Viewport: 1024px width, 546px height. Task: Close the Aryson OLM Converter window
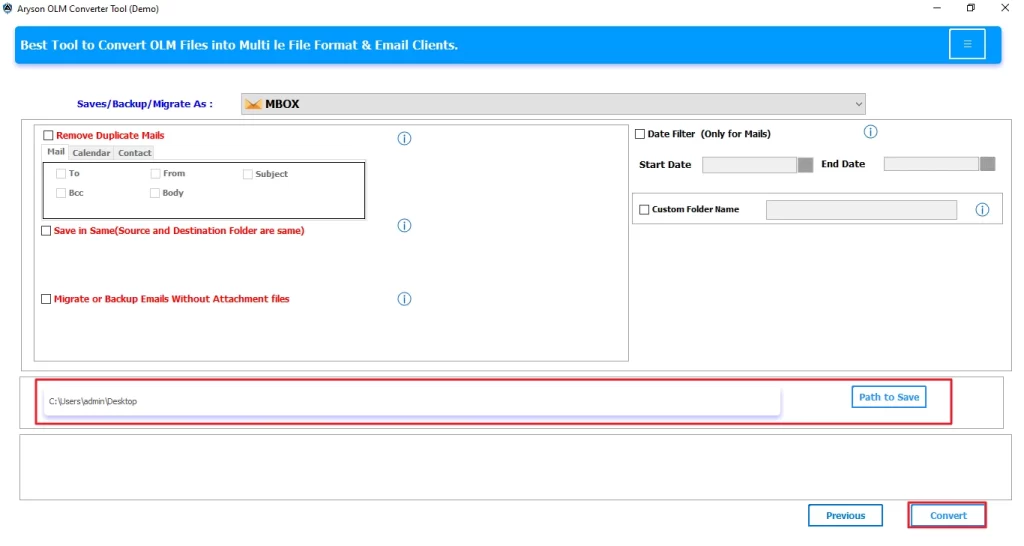point(1005,8)
